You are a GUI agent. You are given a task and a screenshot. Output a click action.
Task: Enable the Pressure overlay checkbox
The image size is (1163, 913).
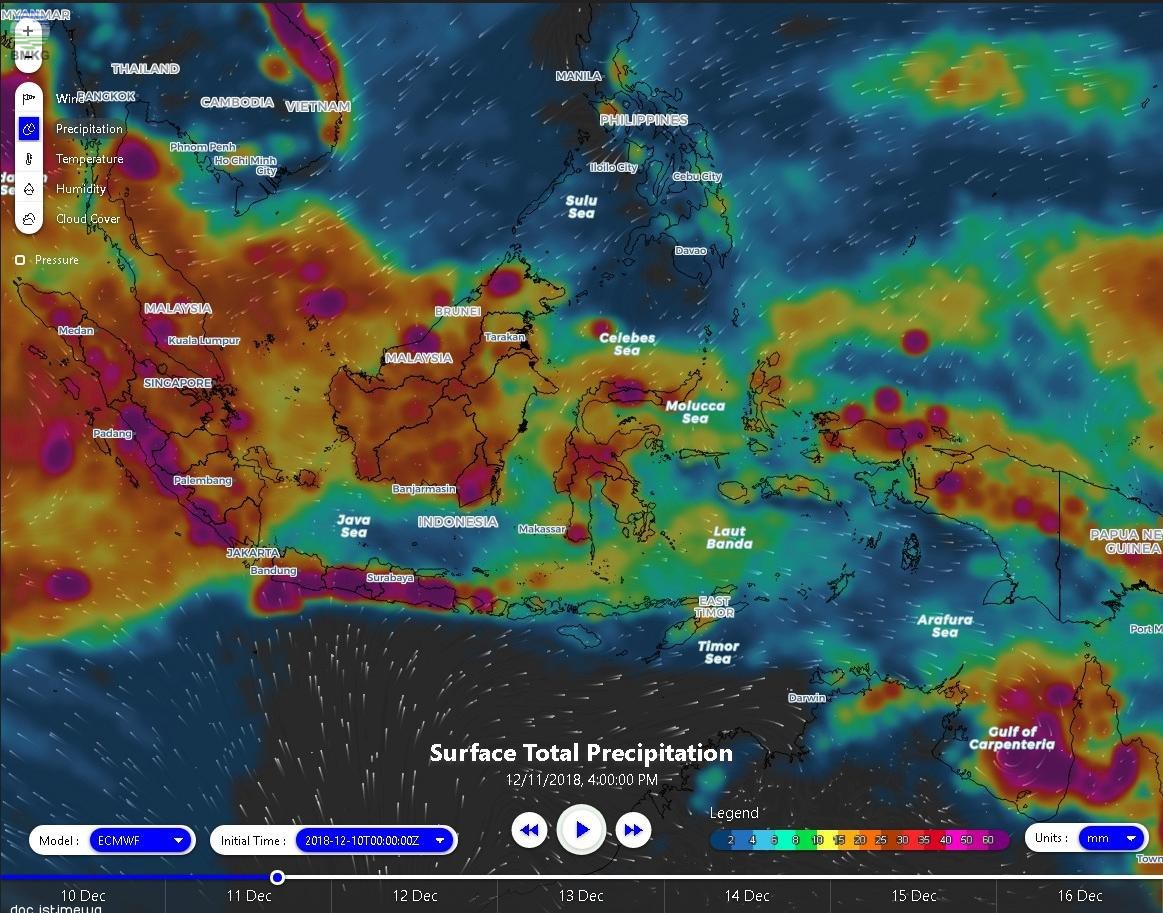[20, 260]
